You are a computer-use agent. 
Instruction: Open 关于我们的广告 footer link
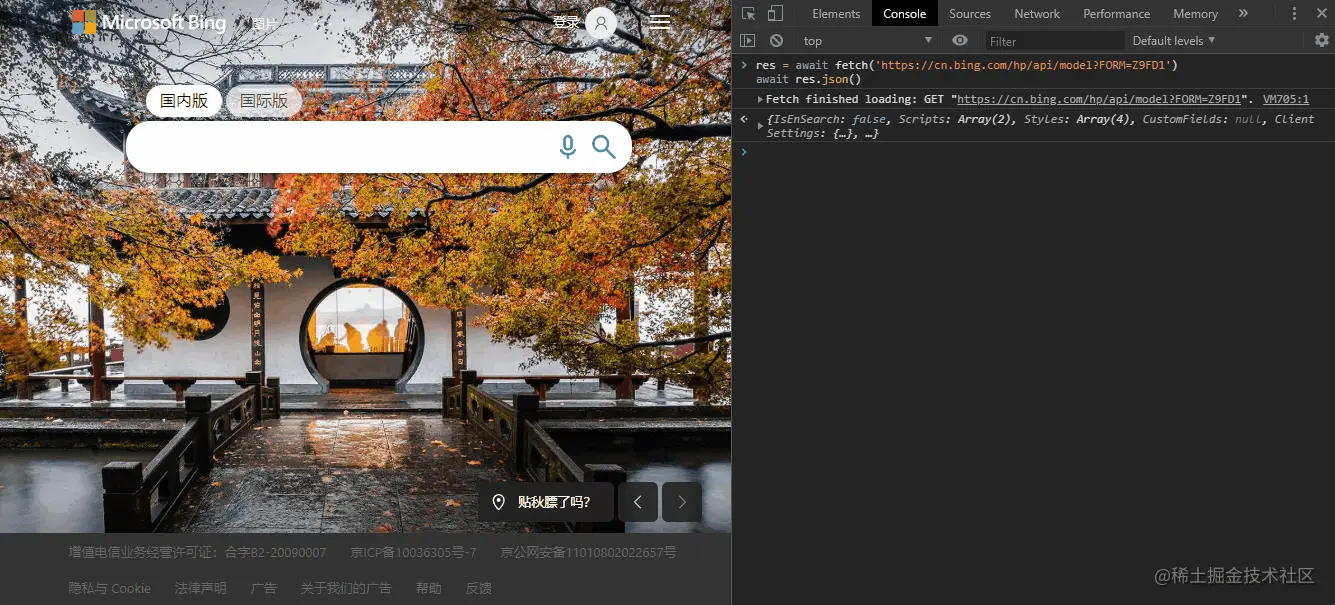click(346, 588)
